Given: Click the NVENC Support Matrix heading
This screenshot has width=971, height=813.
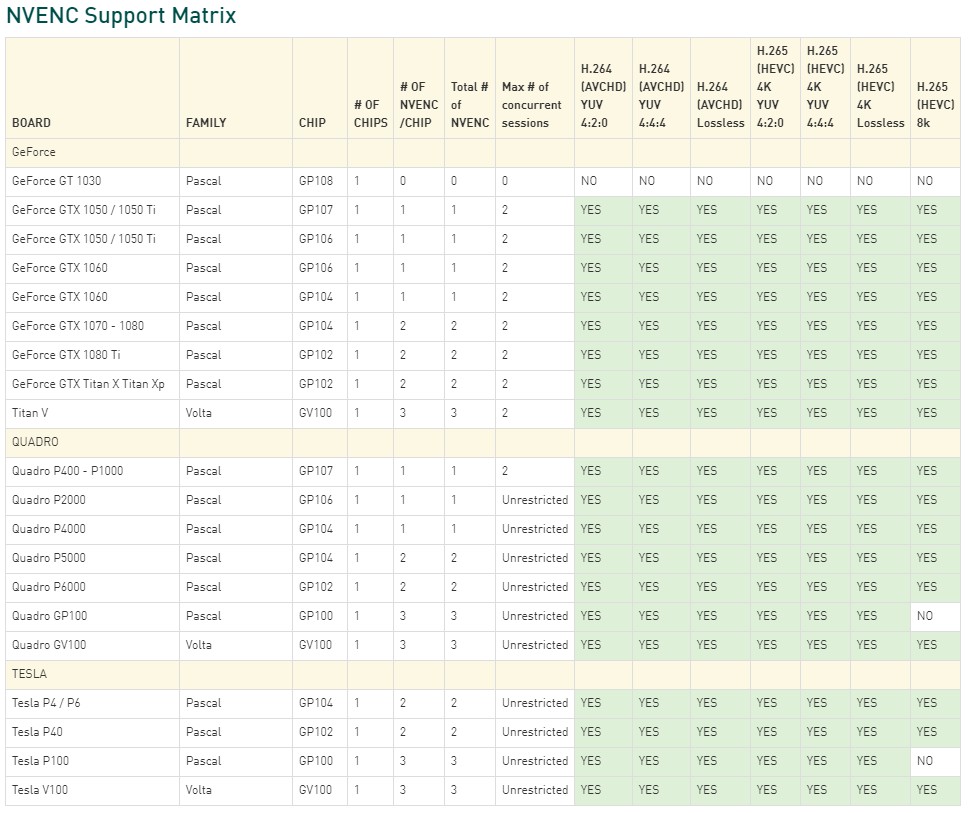Looking at the screenshot, I should point(121,16).
